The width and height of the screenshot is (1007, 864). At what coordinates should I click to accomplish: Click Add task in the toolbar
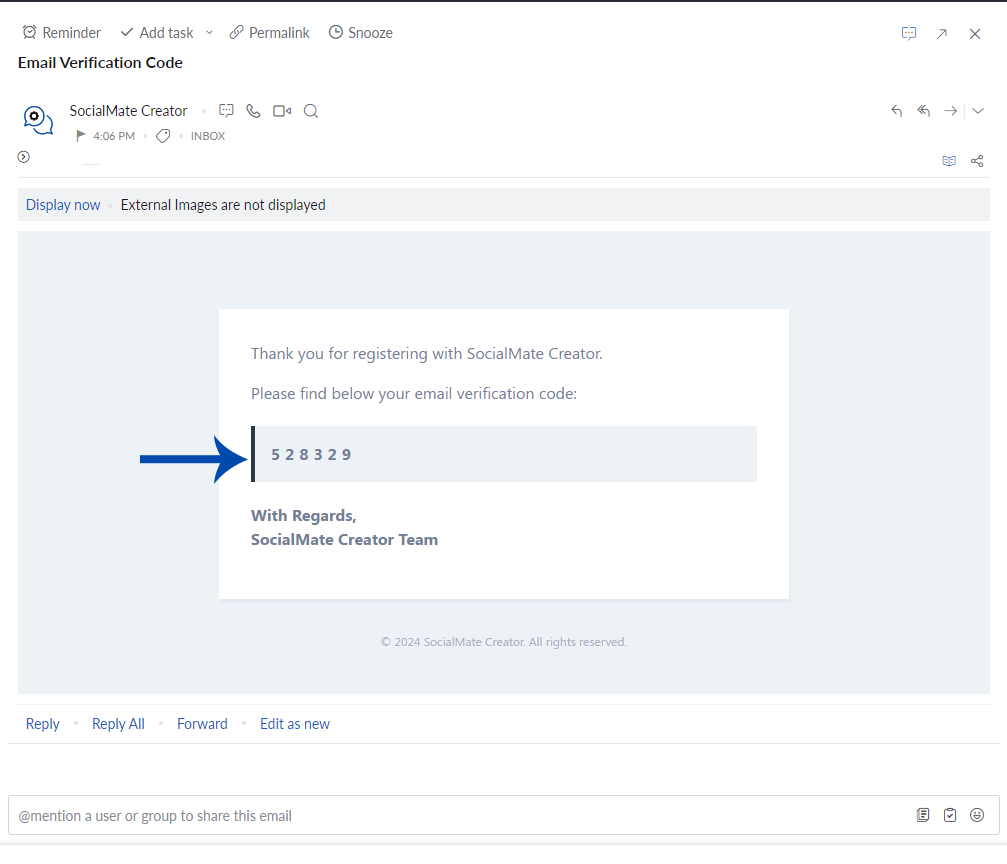coord(157,33)
